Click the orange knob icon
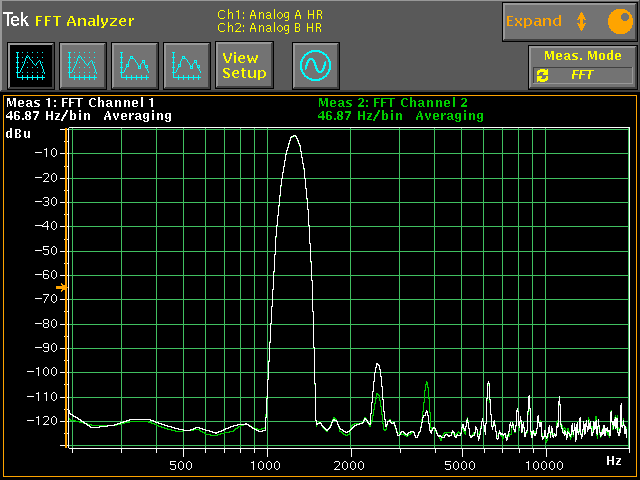This screenshot has width=640, height=480. pyautogui.click(x=617, y=21)
